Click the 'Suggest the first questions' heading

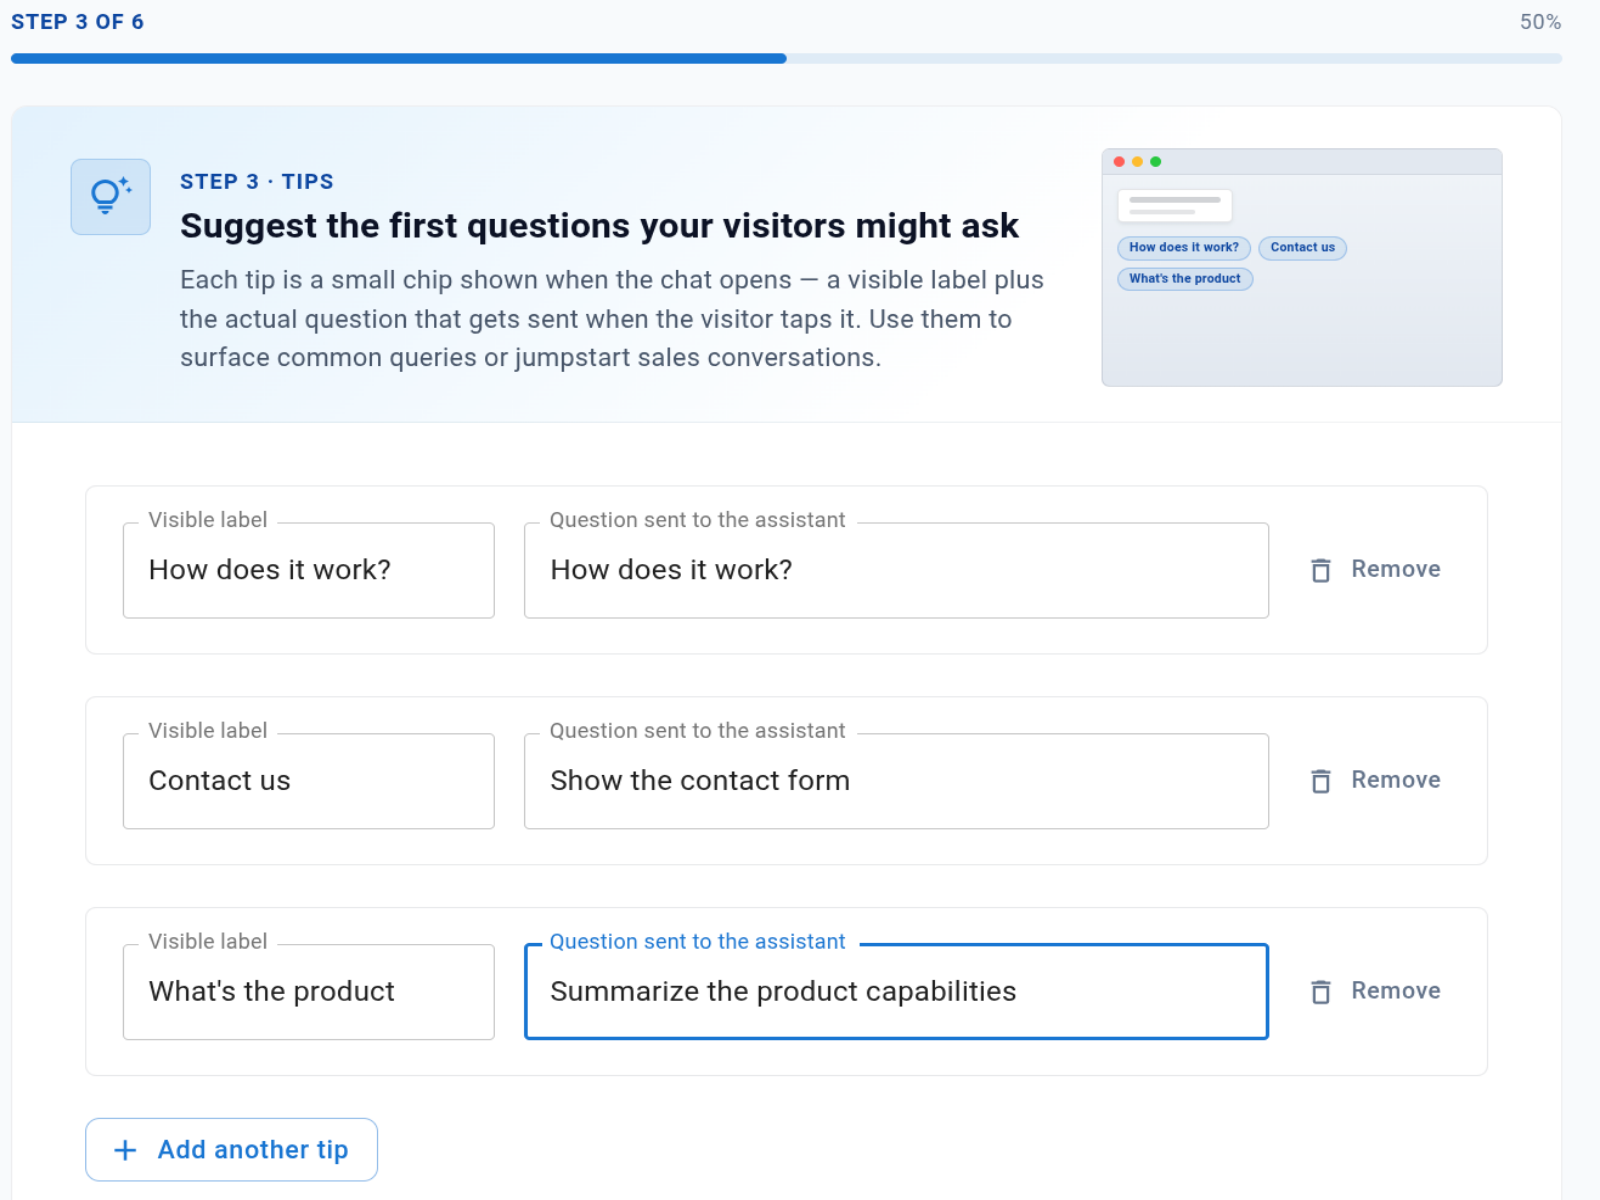(599, 226)
